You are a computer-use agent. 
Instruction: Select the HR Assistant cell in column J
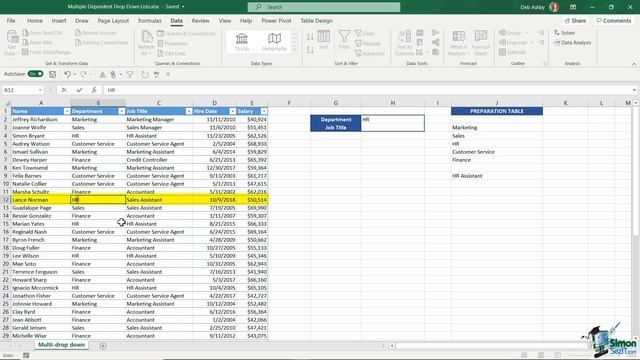497,176
